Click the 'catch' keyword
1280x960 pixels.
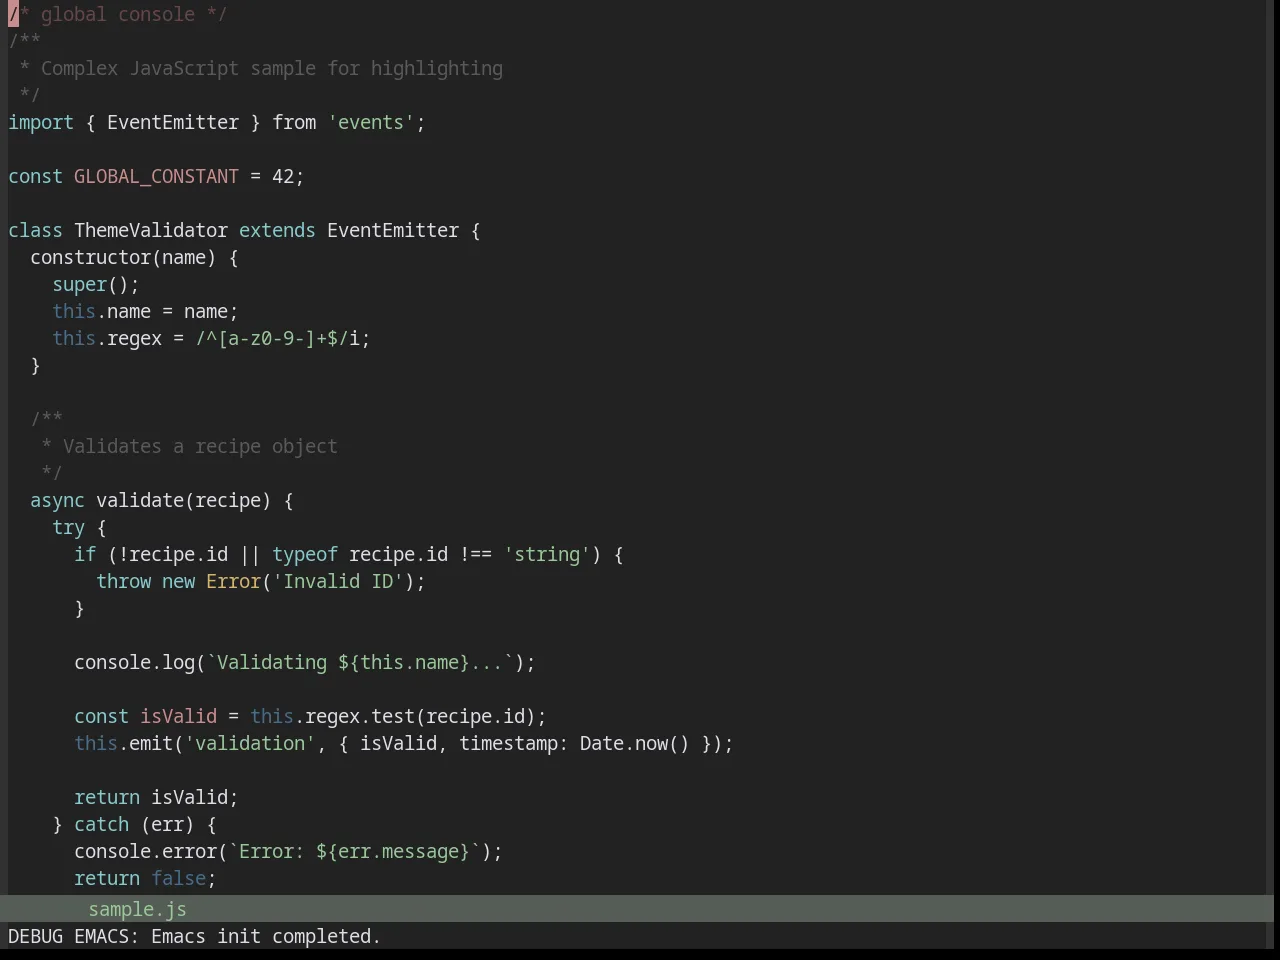(x=101, y=824)
